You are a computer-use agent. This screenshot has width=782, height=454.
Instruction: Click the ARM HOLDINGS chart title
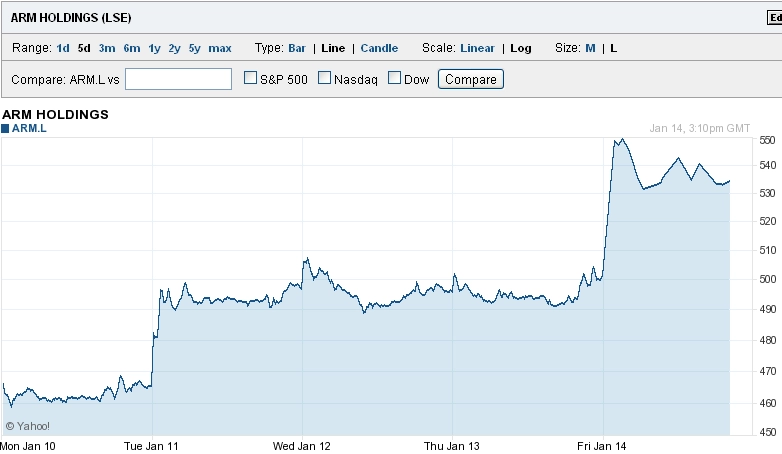click(55, 114)
